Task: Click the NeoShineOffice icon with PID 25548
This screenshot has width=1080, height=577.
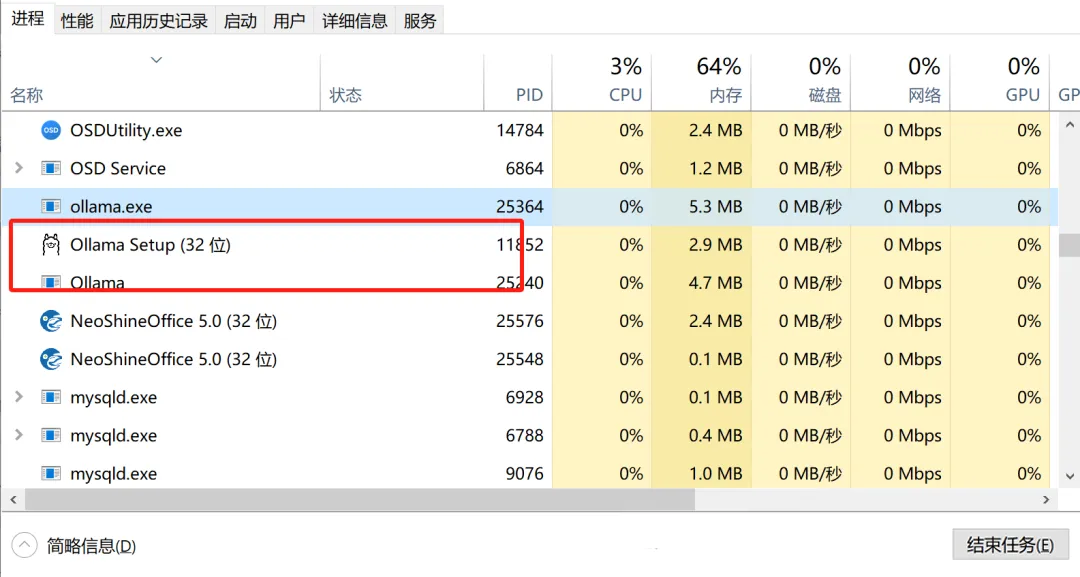Action: [x=51, y=359]
